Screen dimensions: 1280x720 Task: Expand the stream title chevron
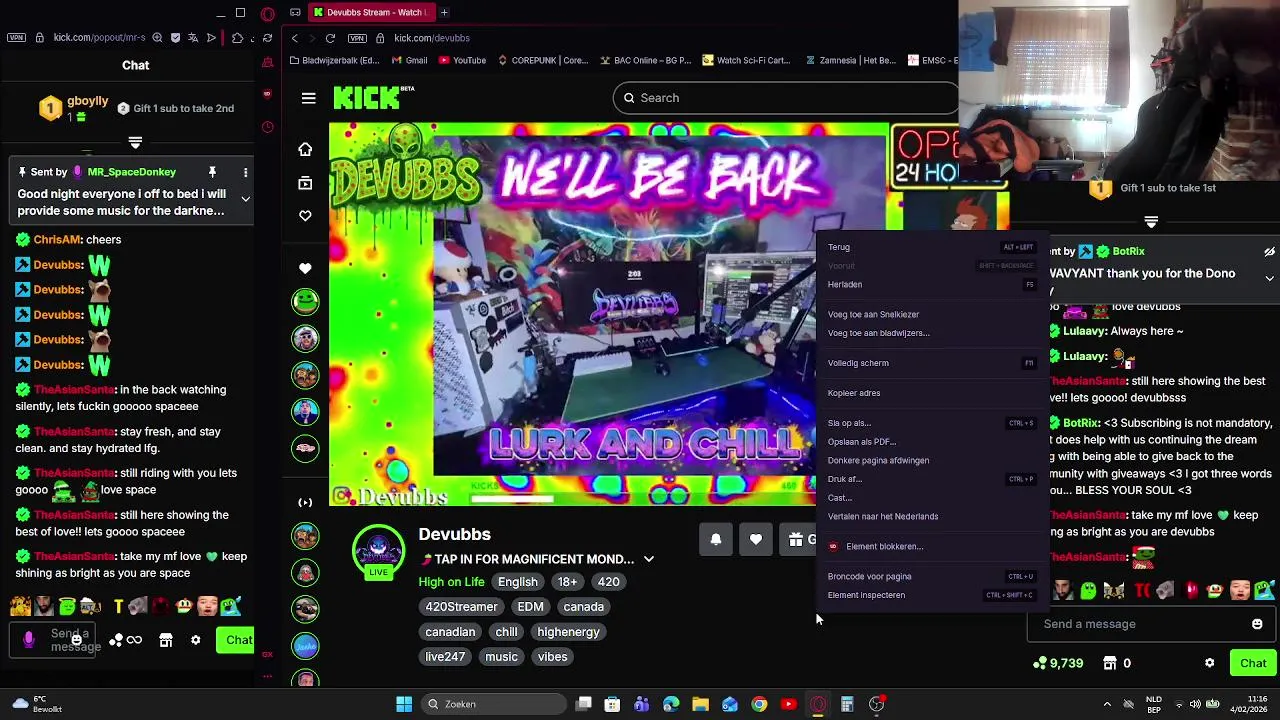tap(648, 559)
